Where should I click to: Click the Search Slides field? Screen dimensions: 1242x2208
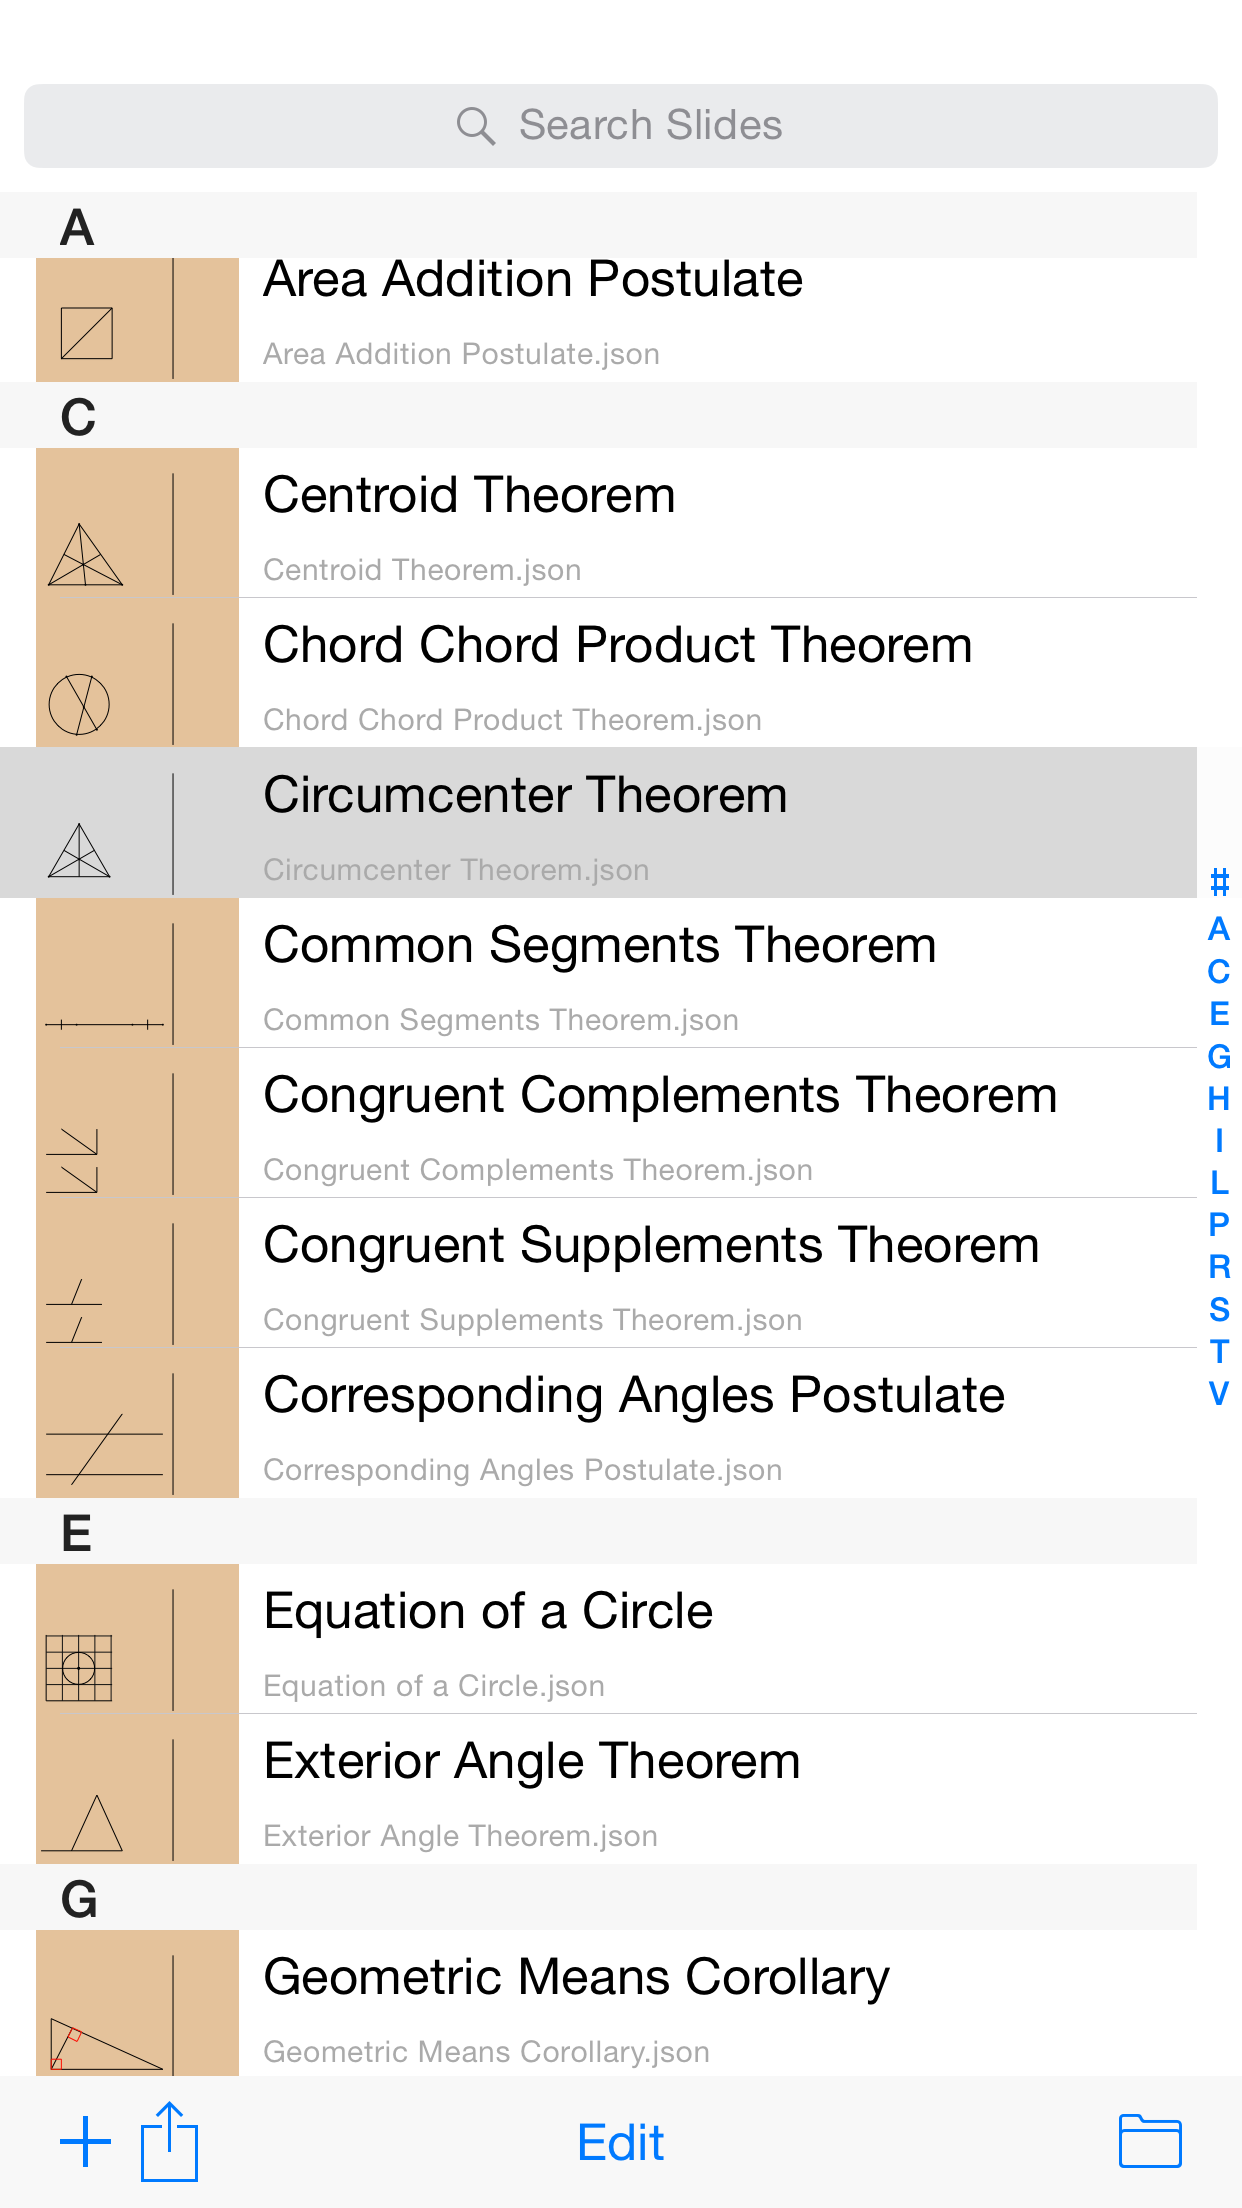click(x=650, y=126)
